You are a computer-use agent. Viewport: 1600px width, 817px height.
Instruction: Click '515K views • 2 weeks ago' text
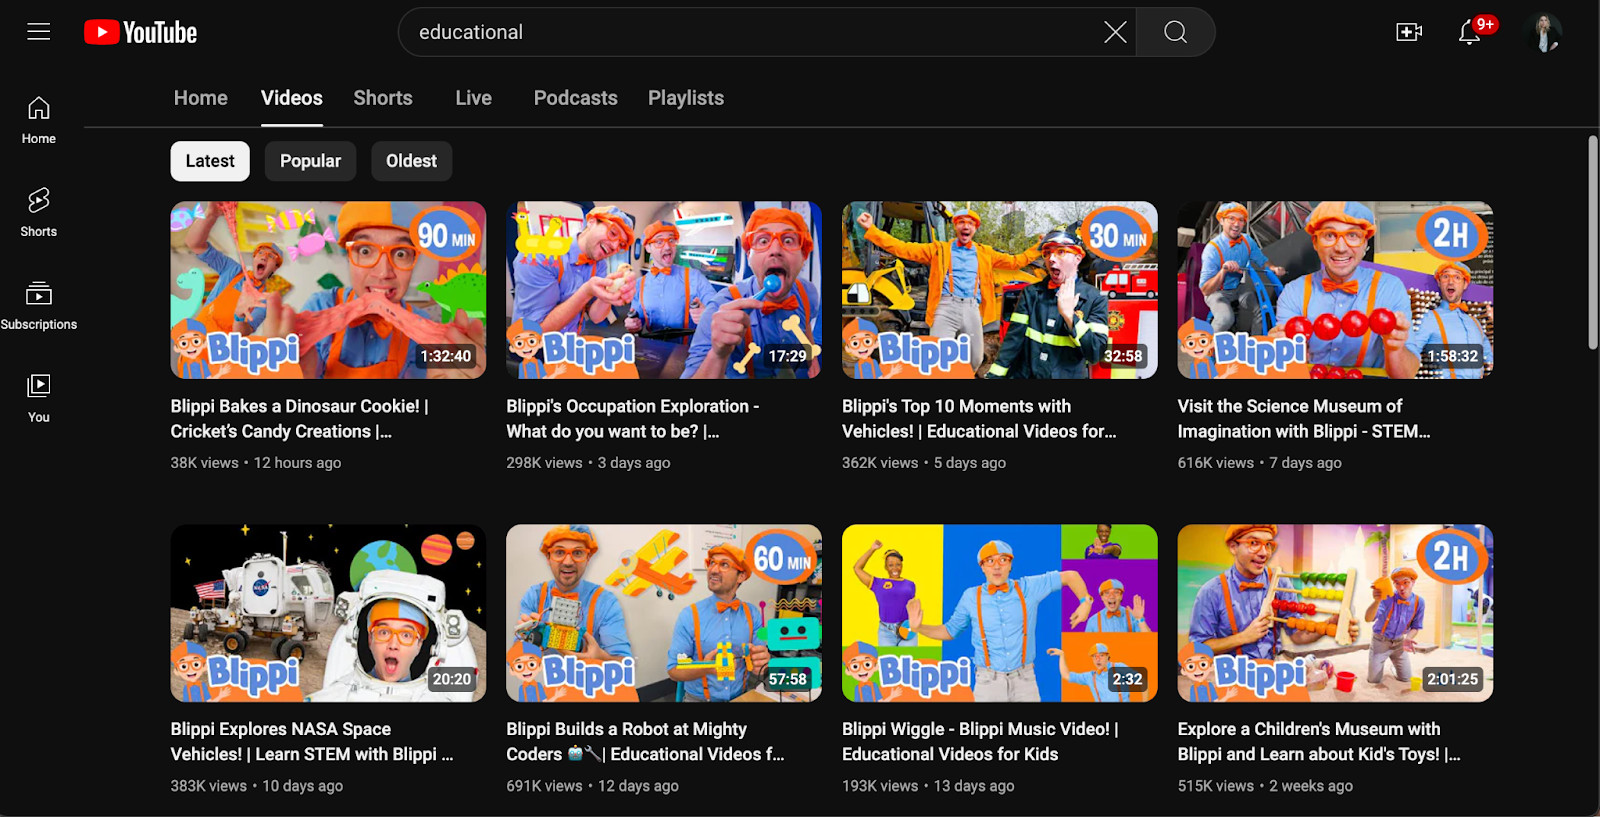coord(1266,786)
